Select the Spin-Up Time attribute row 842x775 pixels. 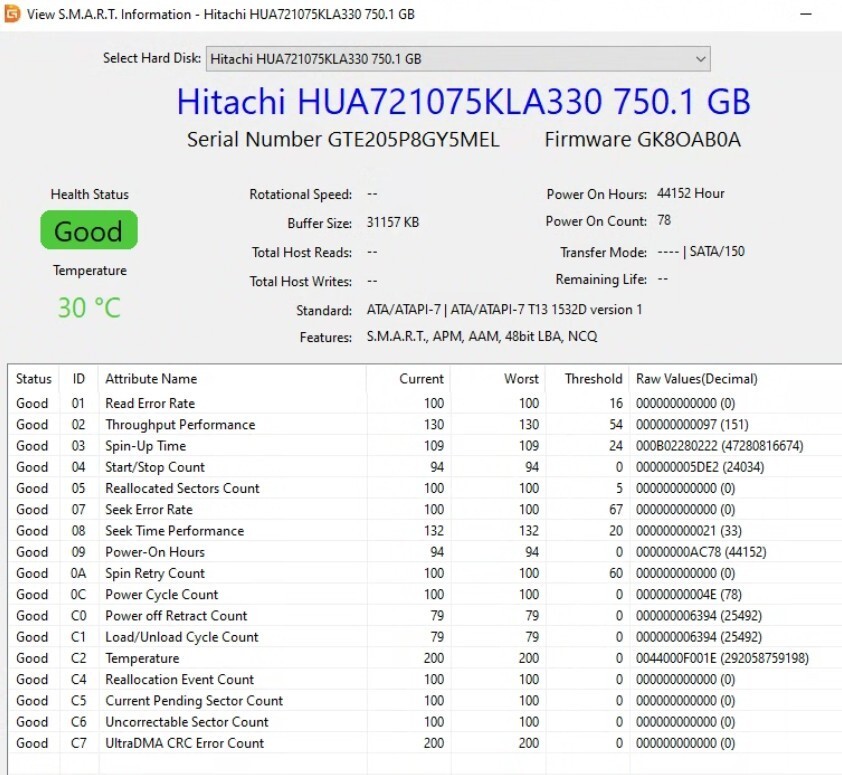click(x=425, y=446)
